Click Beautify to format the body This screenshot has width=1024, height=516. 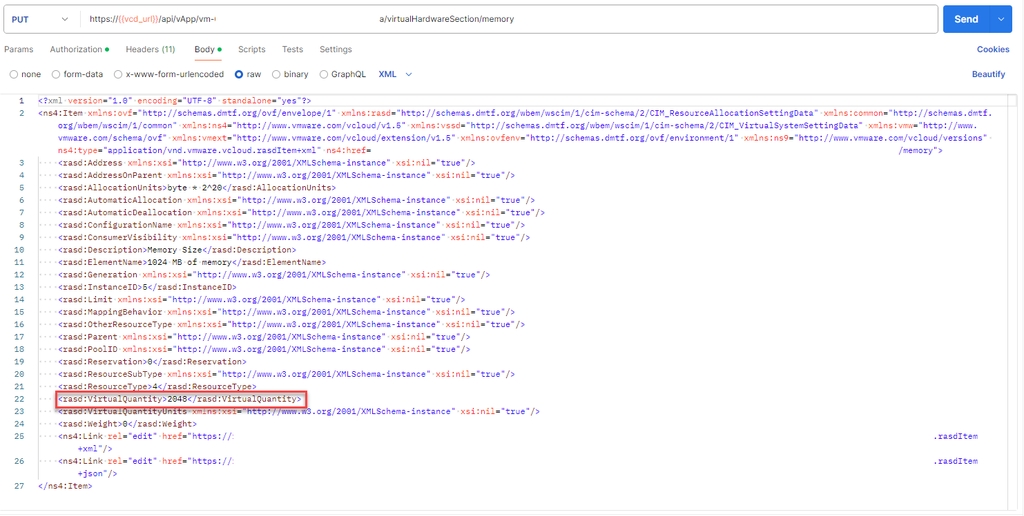pyautogui.click(x=988, y=74)
